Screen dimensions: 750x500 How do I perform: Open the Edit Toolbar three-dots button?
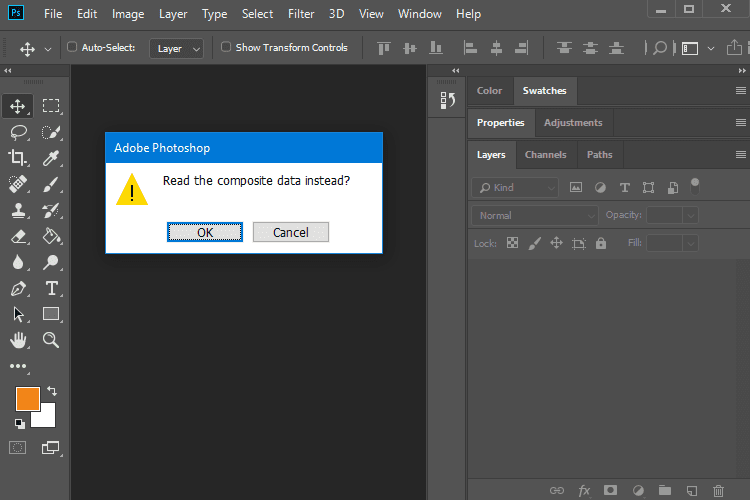[18, 367]
